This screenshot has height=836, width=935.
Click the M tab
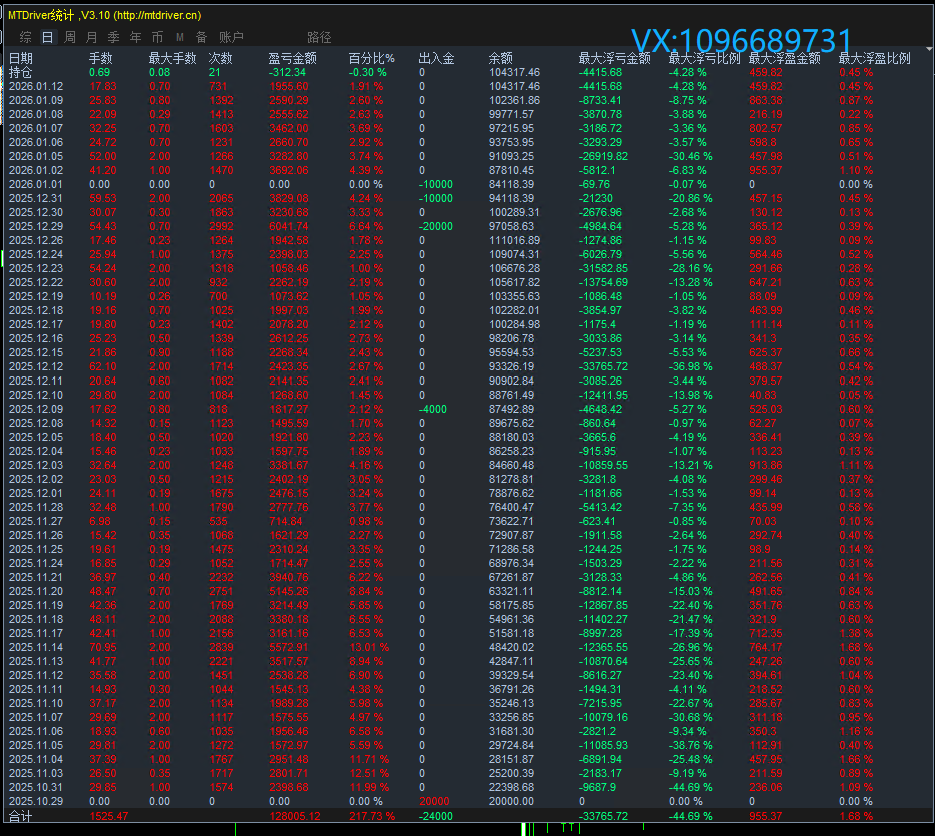pos(180,37)
